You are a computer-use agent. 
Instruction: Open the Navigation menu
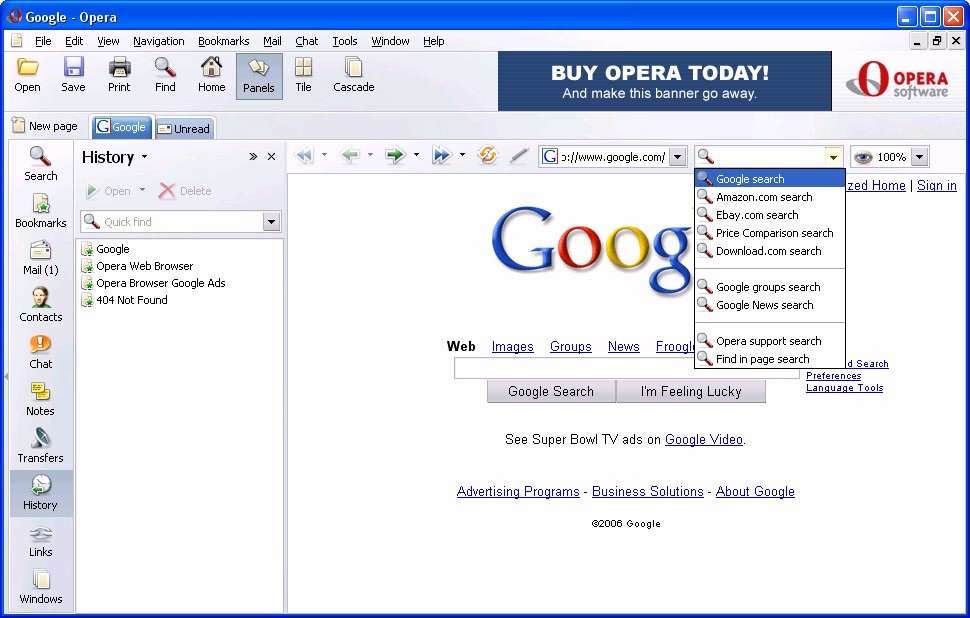pyautogui.click(x=158, y=41)
